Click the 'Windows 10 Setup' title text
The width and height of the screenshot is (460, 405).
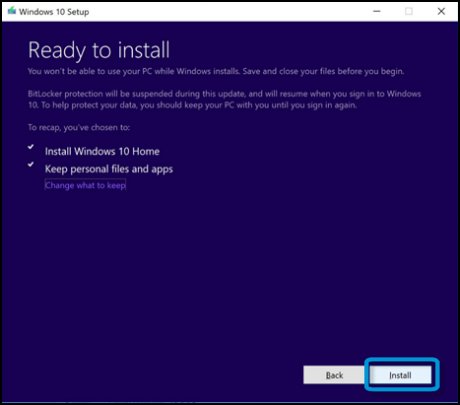pos(54,12)
